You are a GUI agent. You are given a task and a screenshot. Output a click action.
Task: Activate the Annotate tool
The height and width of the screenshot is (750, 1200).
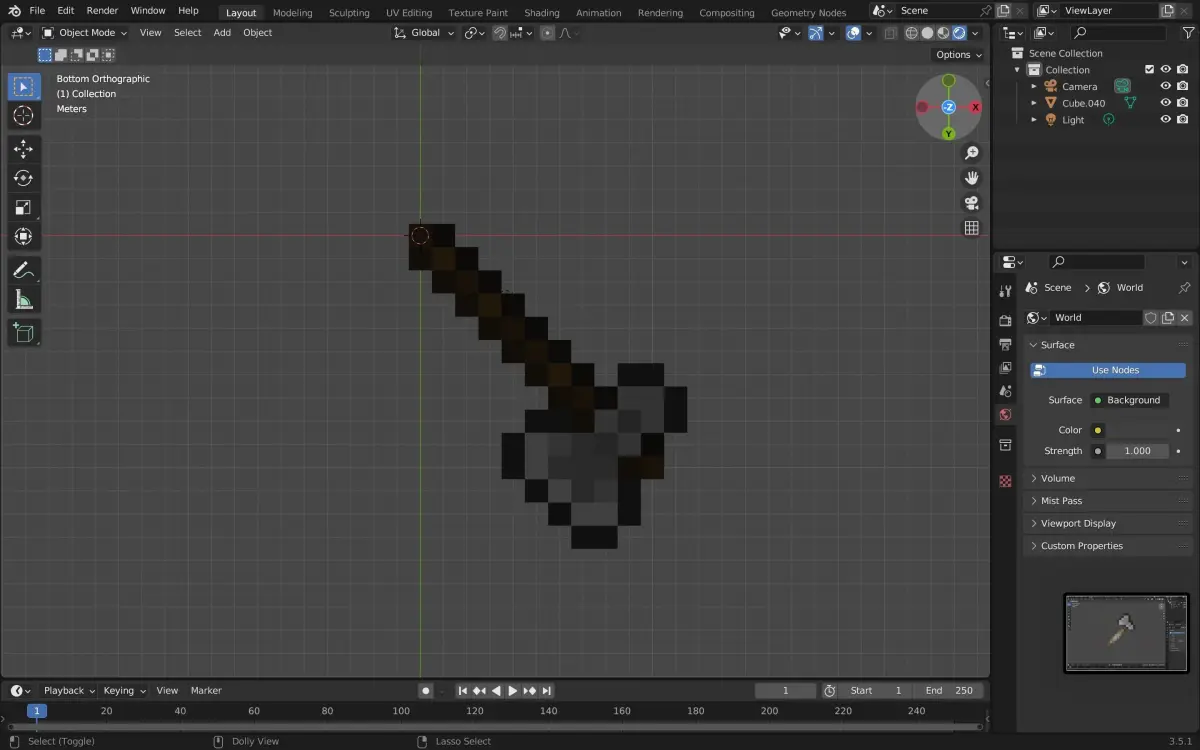[x=23, y=270]
